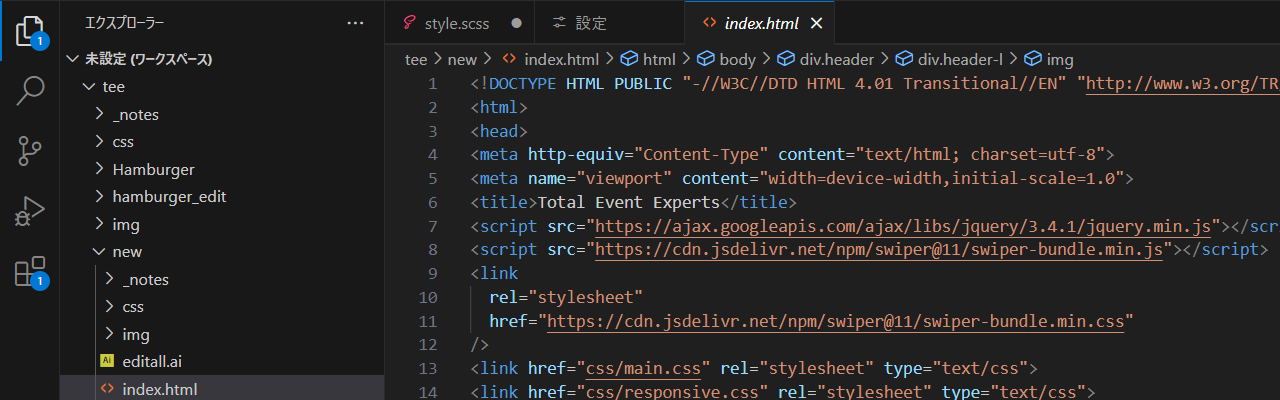The image size is (1280, 400).
Task: Click the body breadcrumb segment
Action: pos(737,59)
